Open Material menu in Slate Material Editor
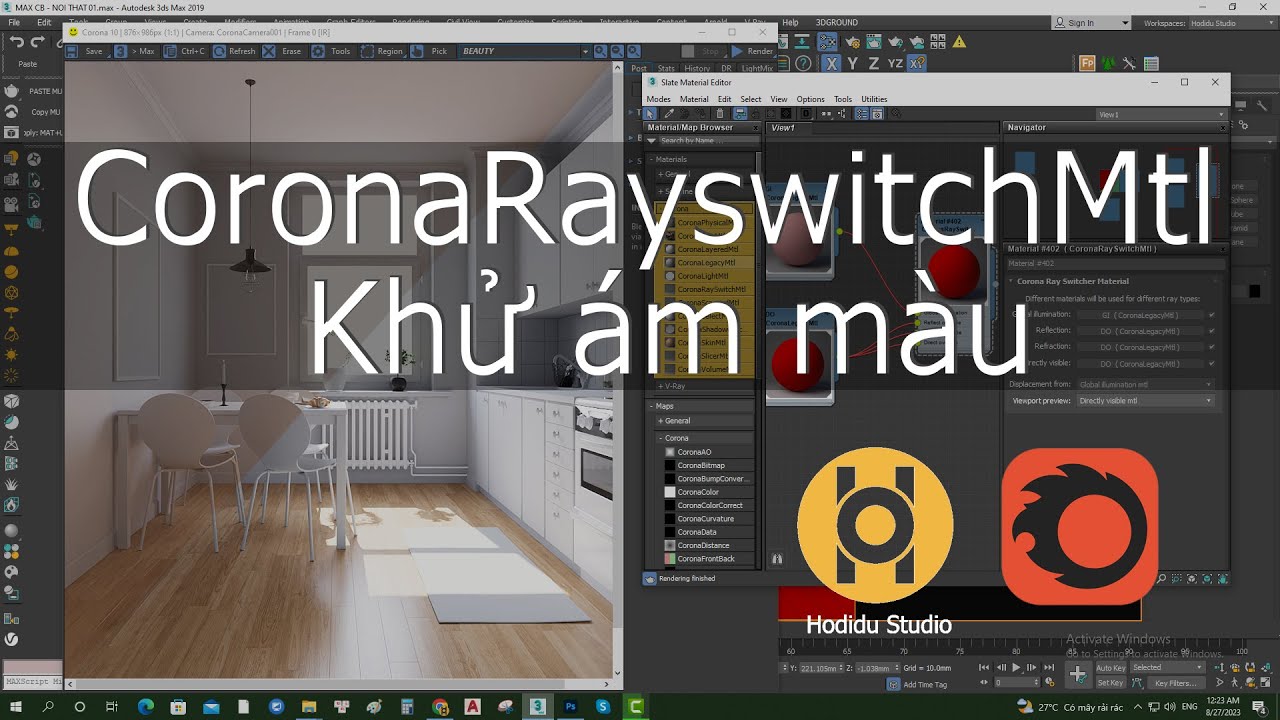Screen dimensions: 1280x720 tap(694, 99)
